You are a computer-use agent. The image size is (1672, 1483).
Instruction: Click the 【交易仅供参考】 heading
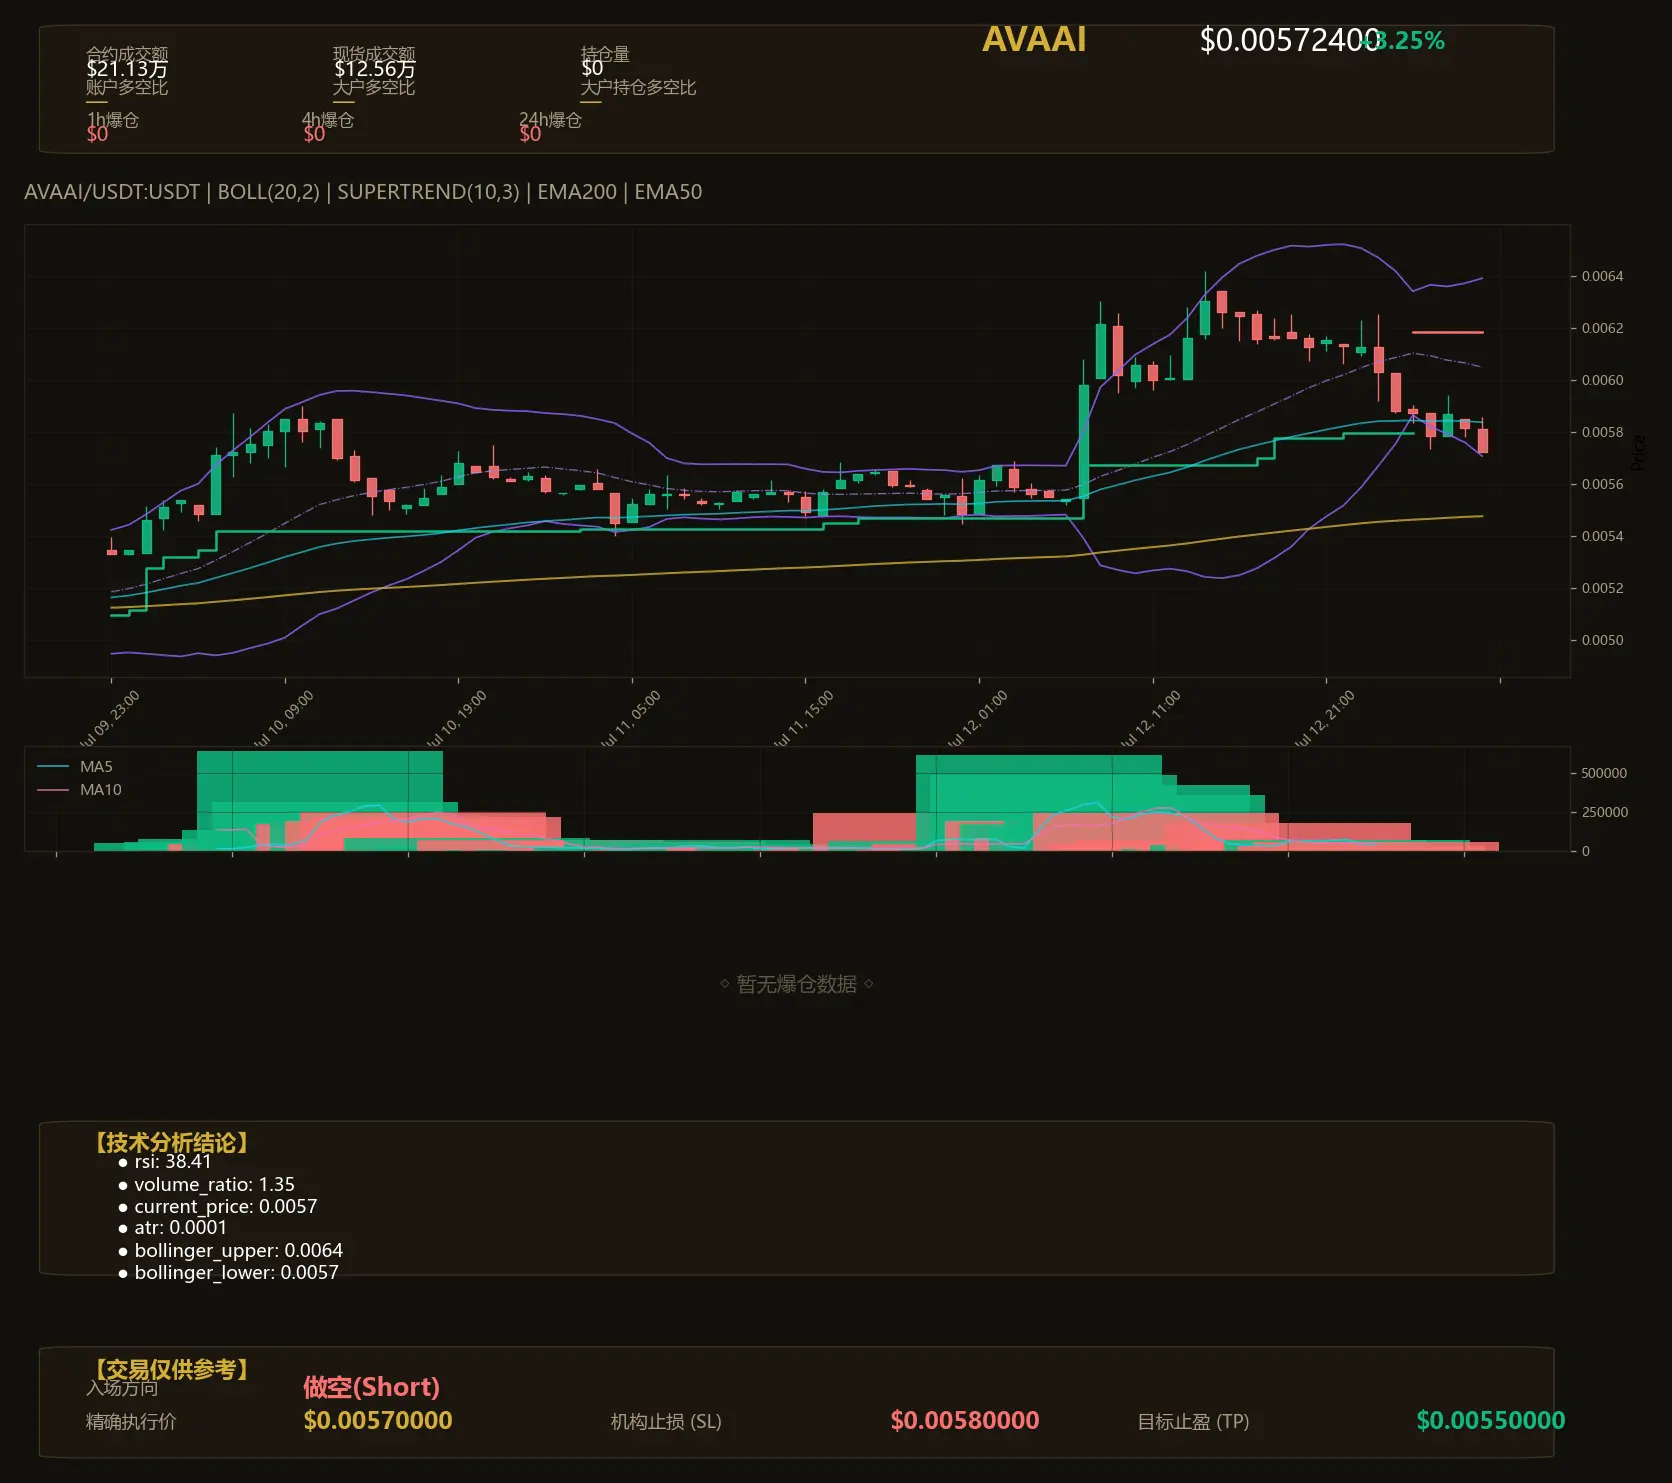click(171, 1369)
